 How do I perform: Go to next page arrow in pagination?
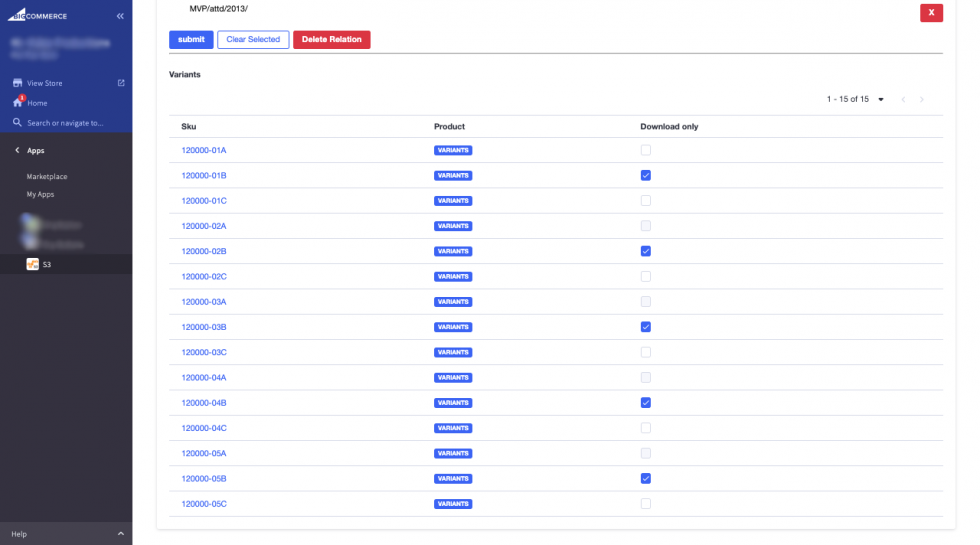point(921,100)
